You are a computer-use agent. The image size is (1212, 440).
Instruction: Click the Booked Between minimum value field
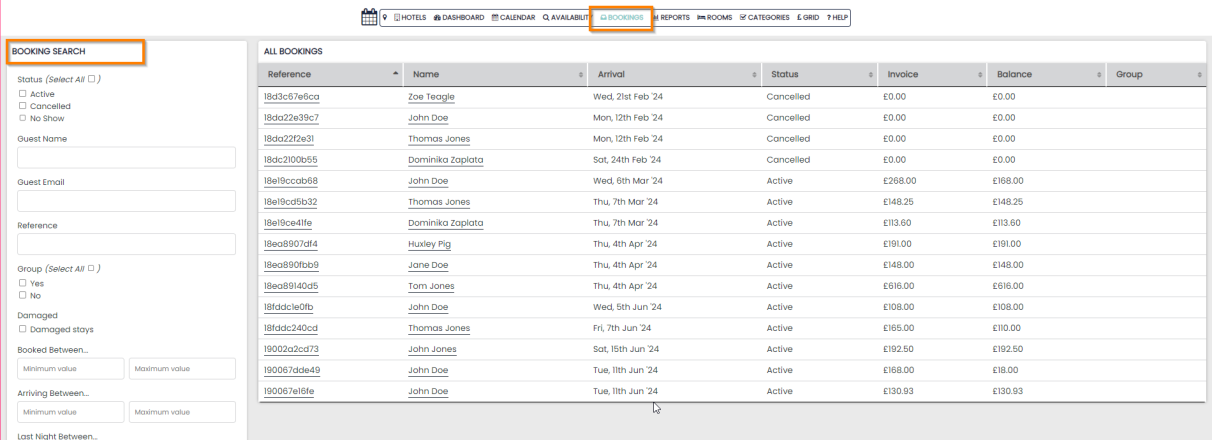tap(70, 369)
